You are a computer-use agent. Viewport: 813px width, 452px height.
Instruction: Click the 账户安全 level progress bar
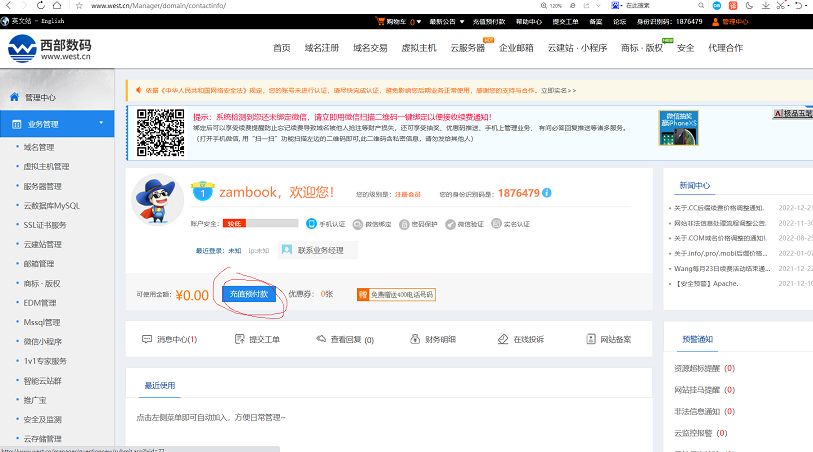(261, 223)
